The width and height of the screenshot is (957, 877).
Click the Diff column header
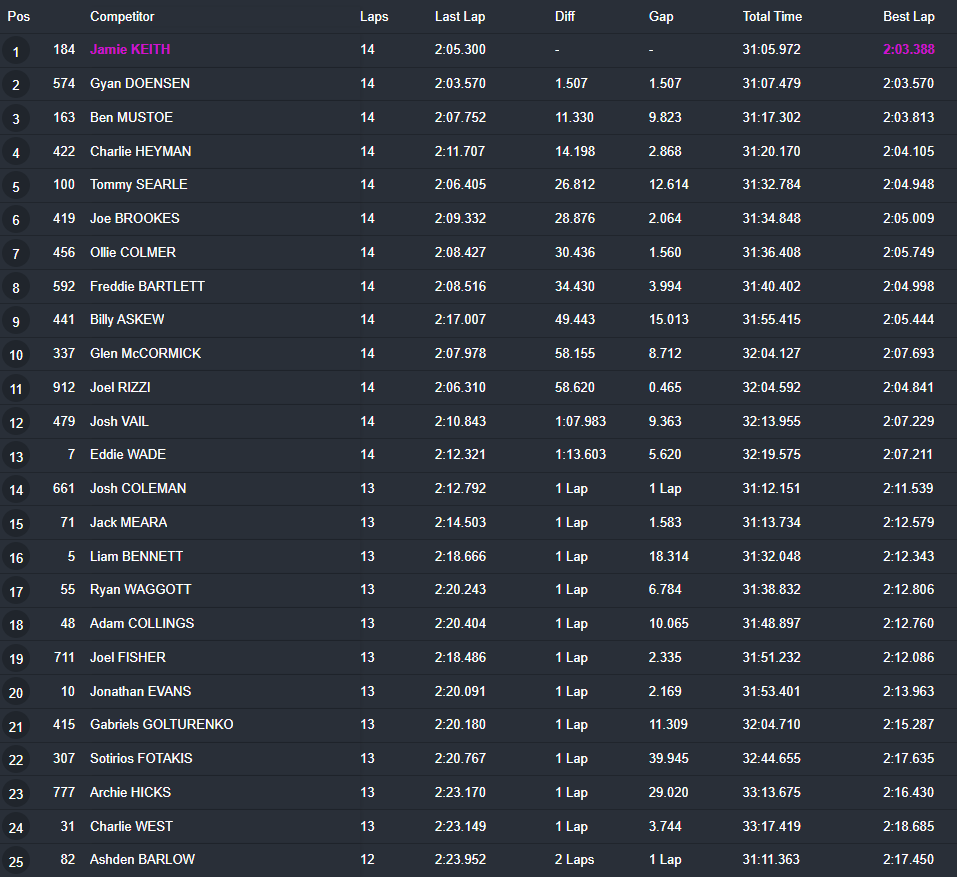[565, 16]
